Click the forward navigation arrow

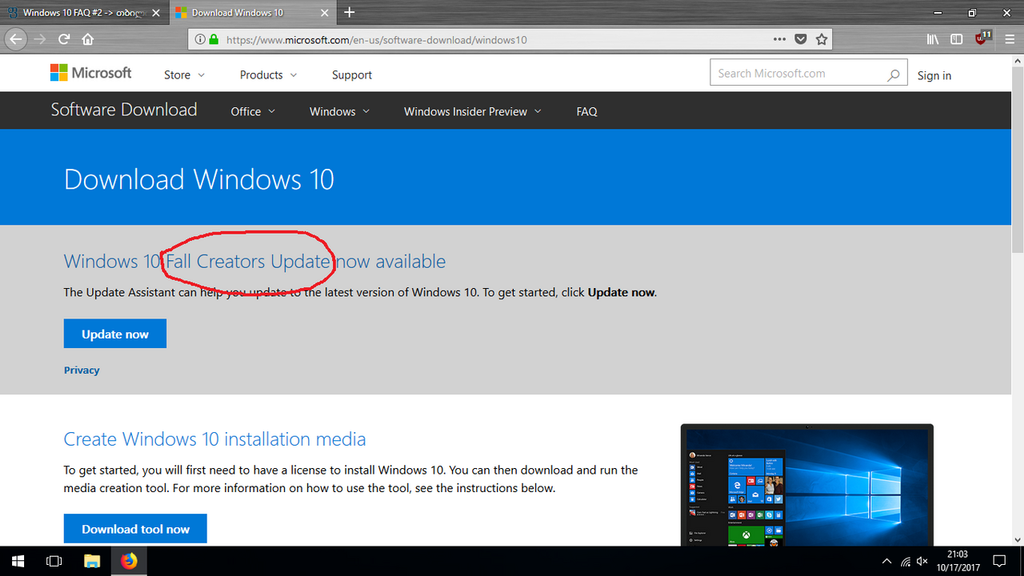click(x=40, y=39)
